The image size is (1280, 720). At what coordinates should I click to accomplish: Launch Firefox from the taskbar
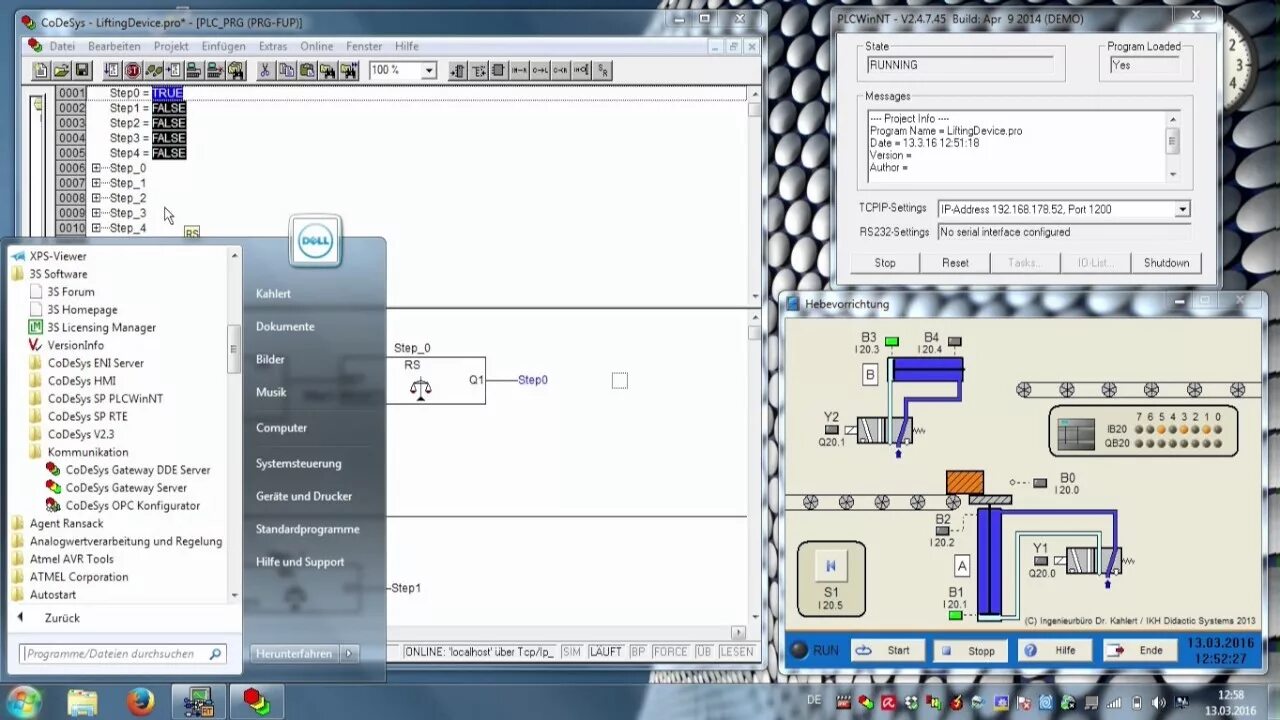click(140, 702)
